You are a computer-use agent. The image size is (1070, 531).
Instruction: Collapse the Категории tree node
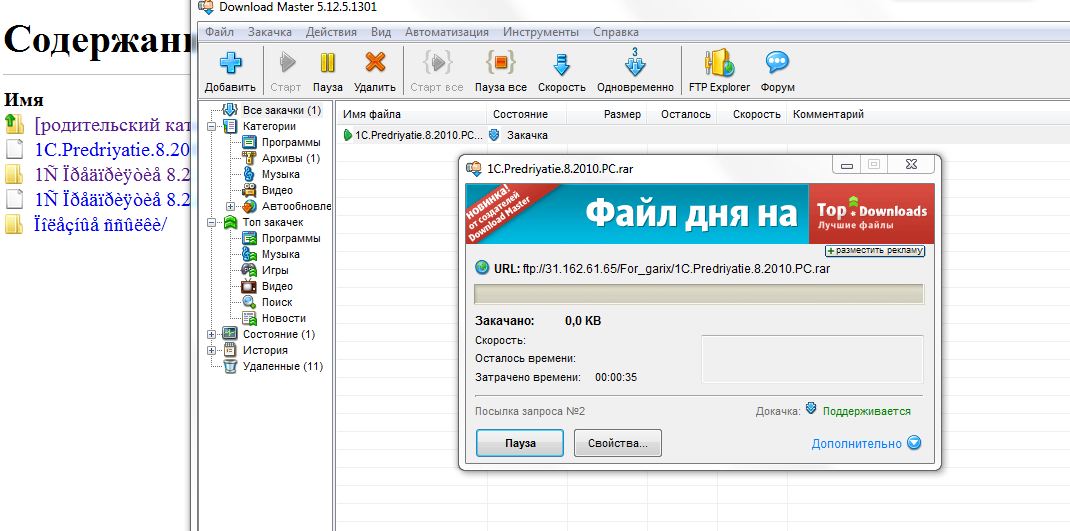[x=212, y=126]
